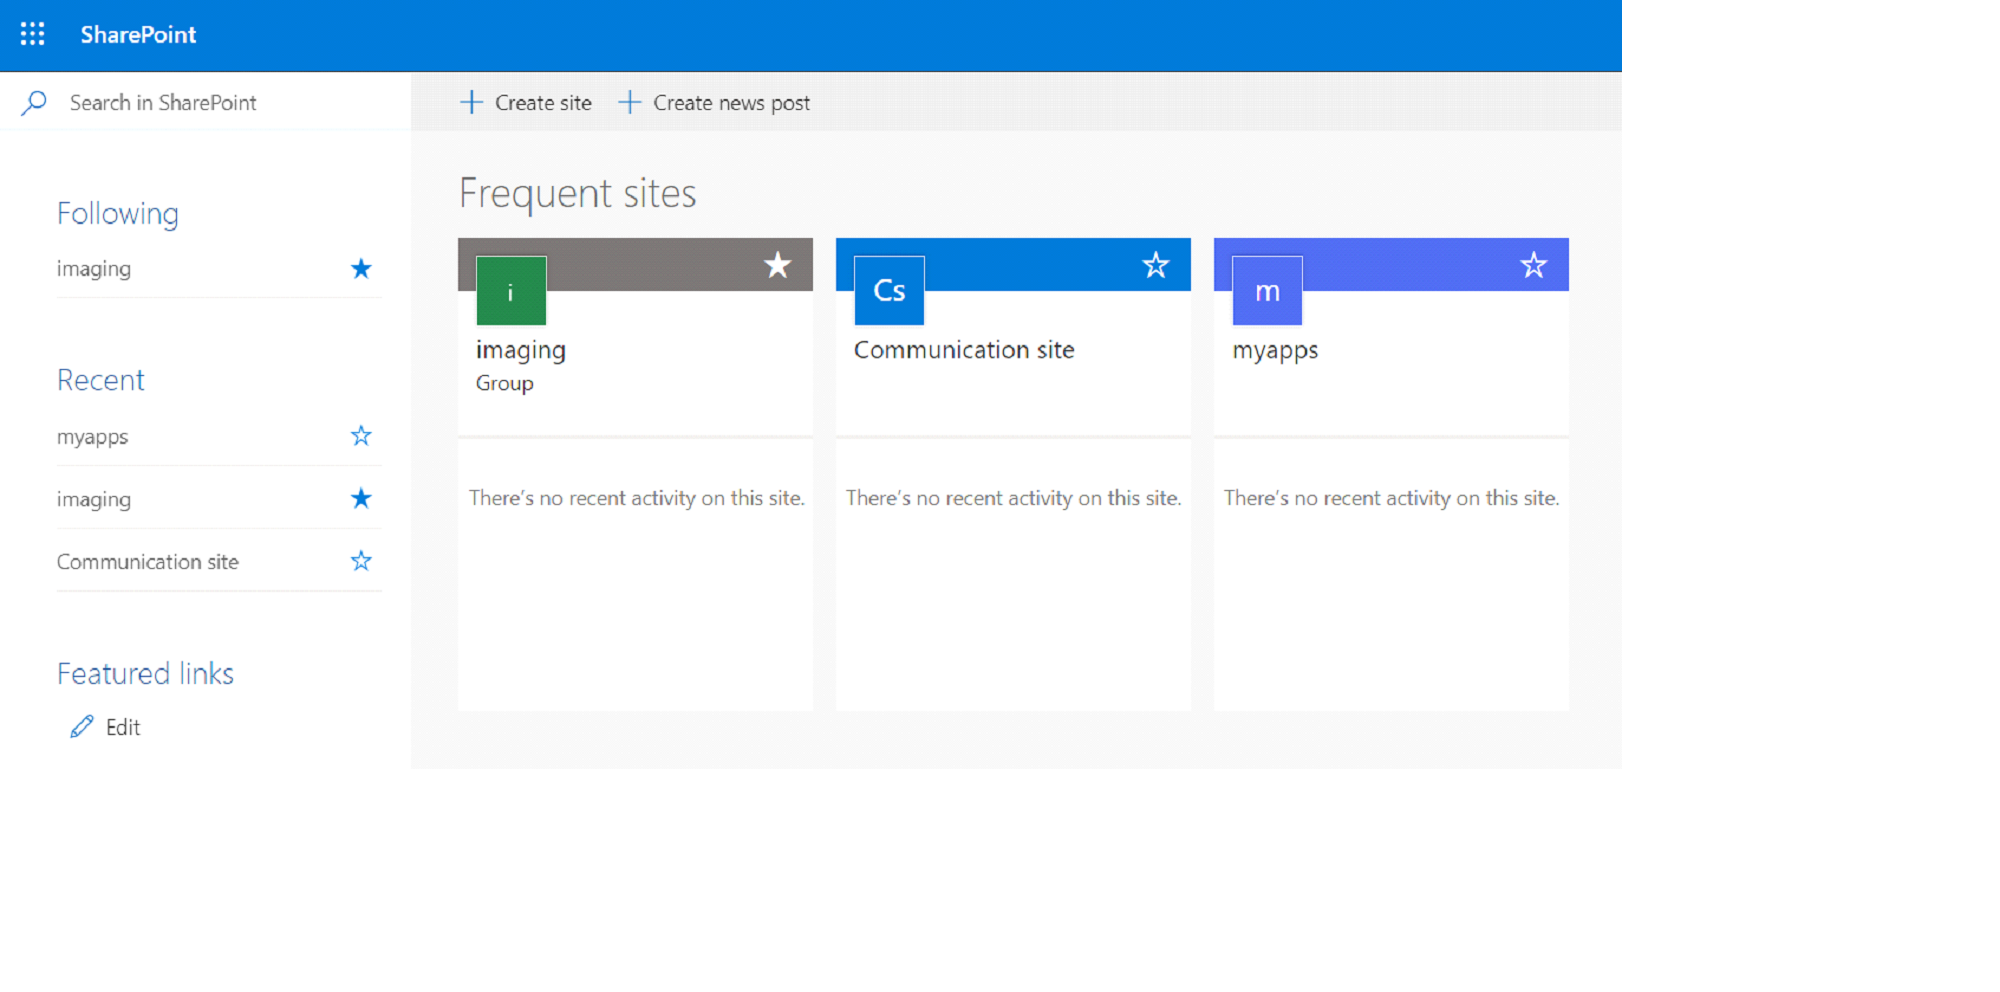Open the app launcher waffle icon
The height and width of the screenshot is (992, 2000).
[x=33, y=34]
